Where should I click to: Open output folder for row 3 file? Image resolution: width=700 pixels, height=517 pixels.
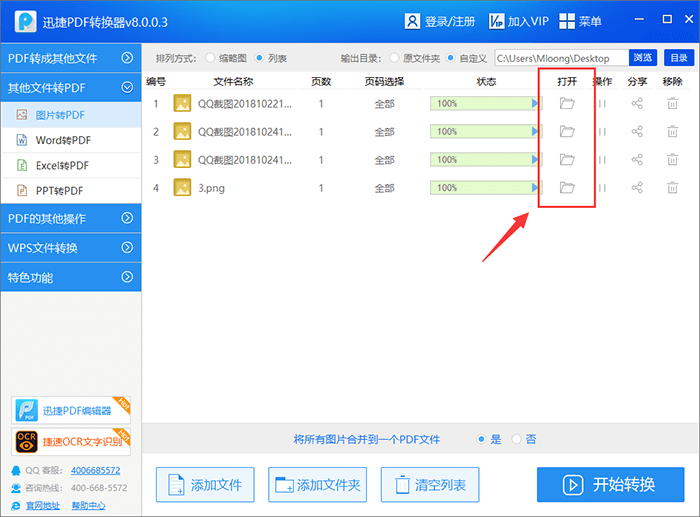(x=567, y=160)
